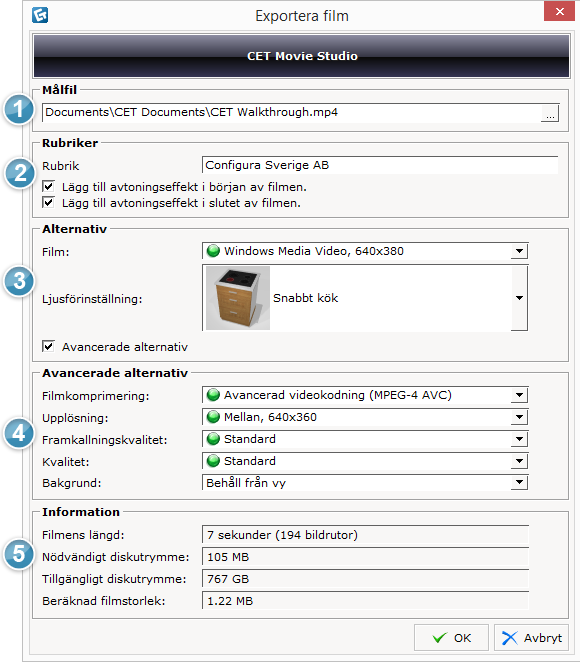Screen dimensions: 580x662
Task: Click the Beräknad filmstorlek value 1.22 MB
Action: point(366,601)
